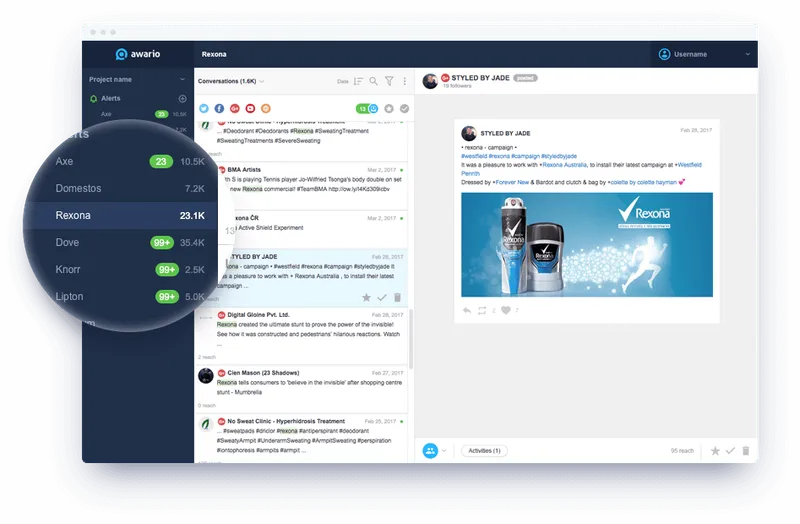This screenshot has height=524, width=800.
Task: Open the Username account dropdown
Action: [704, 54]
